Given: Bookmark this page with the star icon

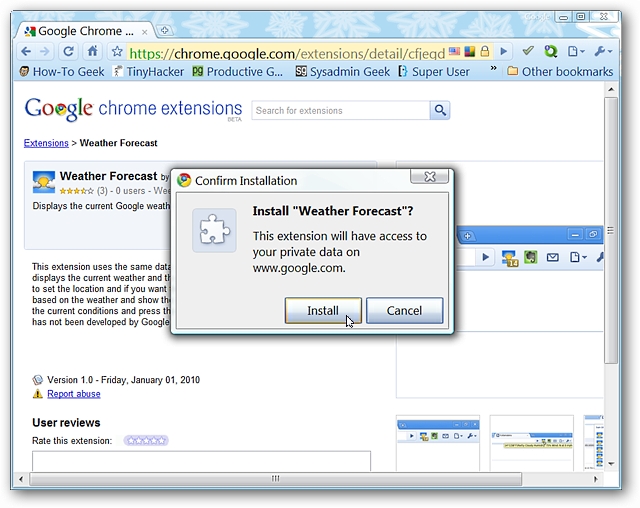Looking at the screenshot, I should (x=117, y=51).
